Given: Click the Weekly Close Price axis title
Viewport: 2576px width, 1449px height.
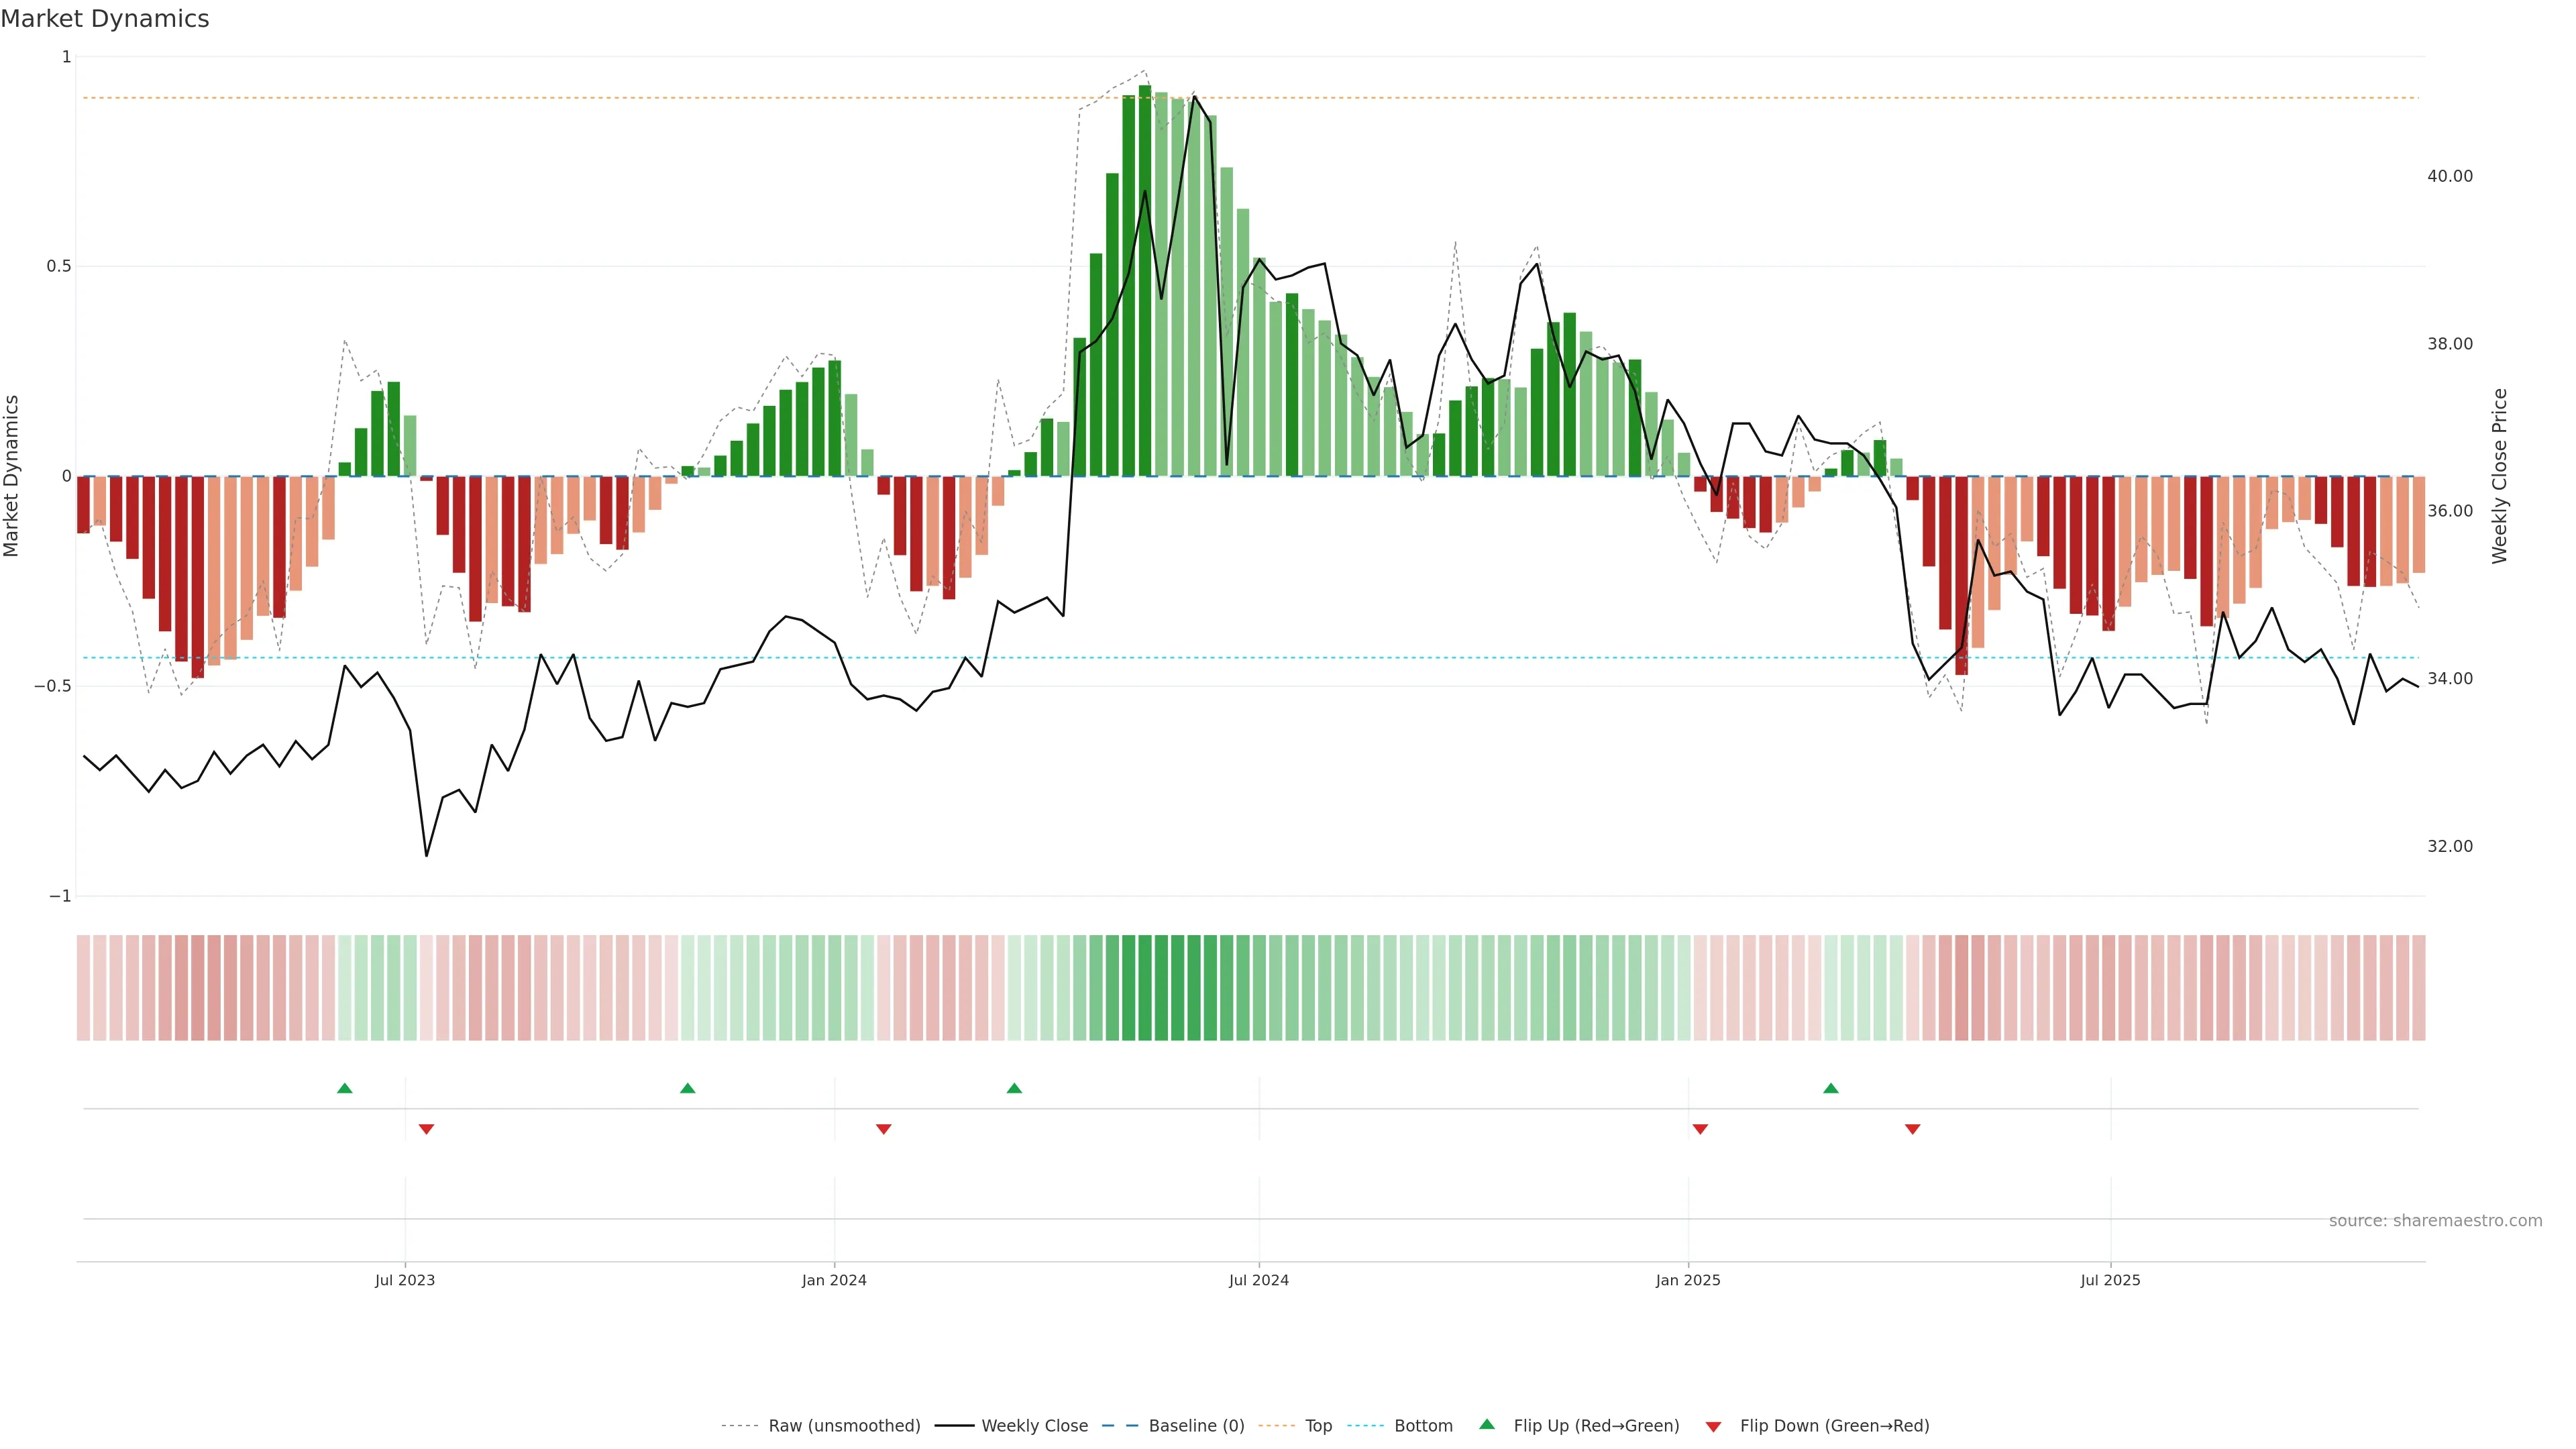Looking at the screenshot, I should 2499,476.
